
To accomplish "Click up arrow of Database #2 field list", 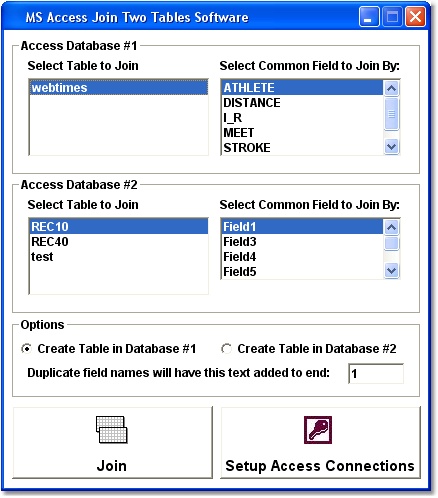I will point(391,227).
